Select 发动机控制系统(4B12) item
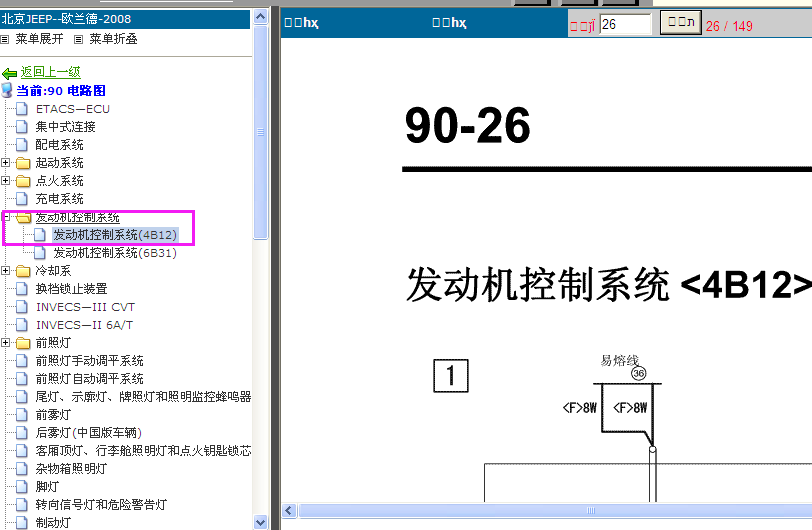The height and width of the screenshot is (530, 812). point(115,235)
